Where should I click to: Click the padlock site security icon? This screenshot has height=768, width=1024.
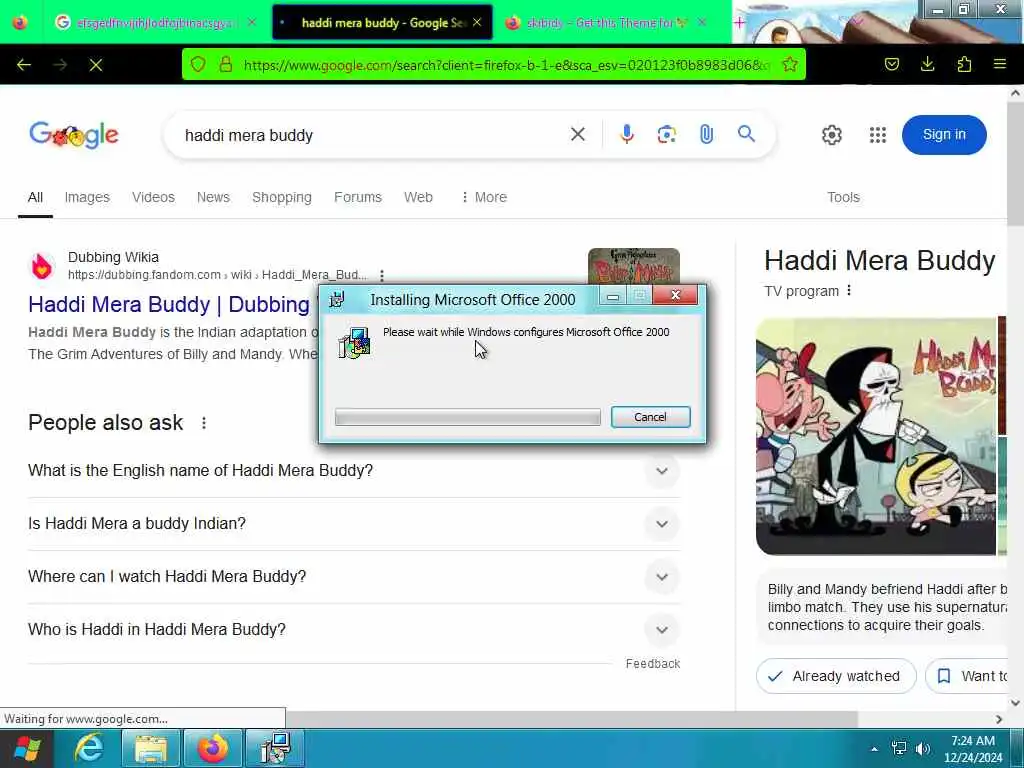225,65
